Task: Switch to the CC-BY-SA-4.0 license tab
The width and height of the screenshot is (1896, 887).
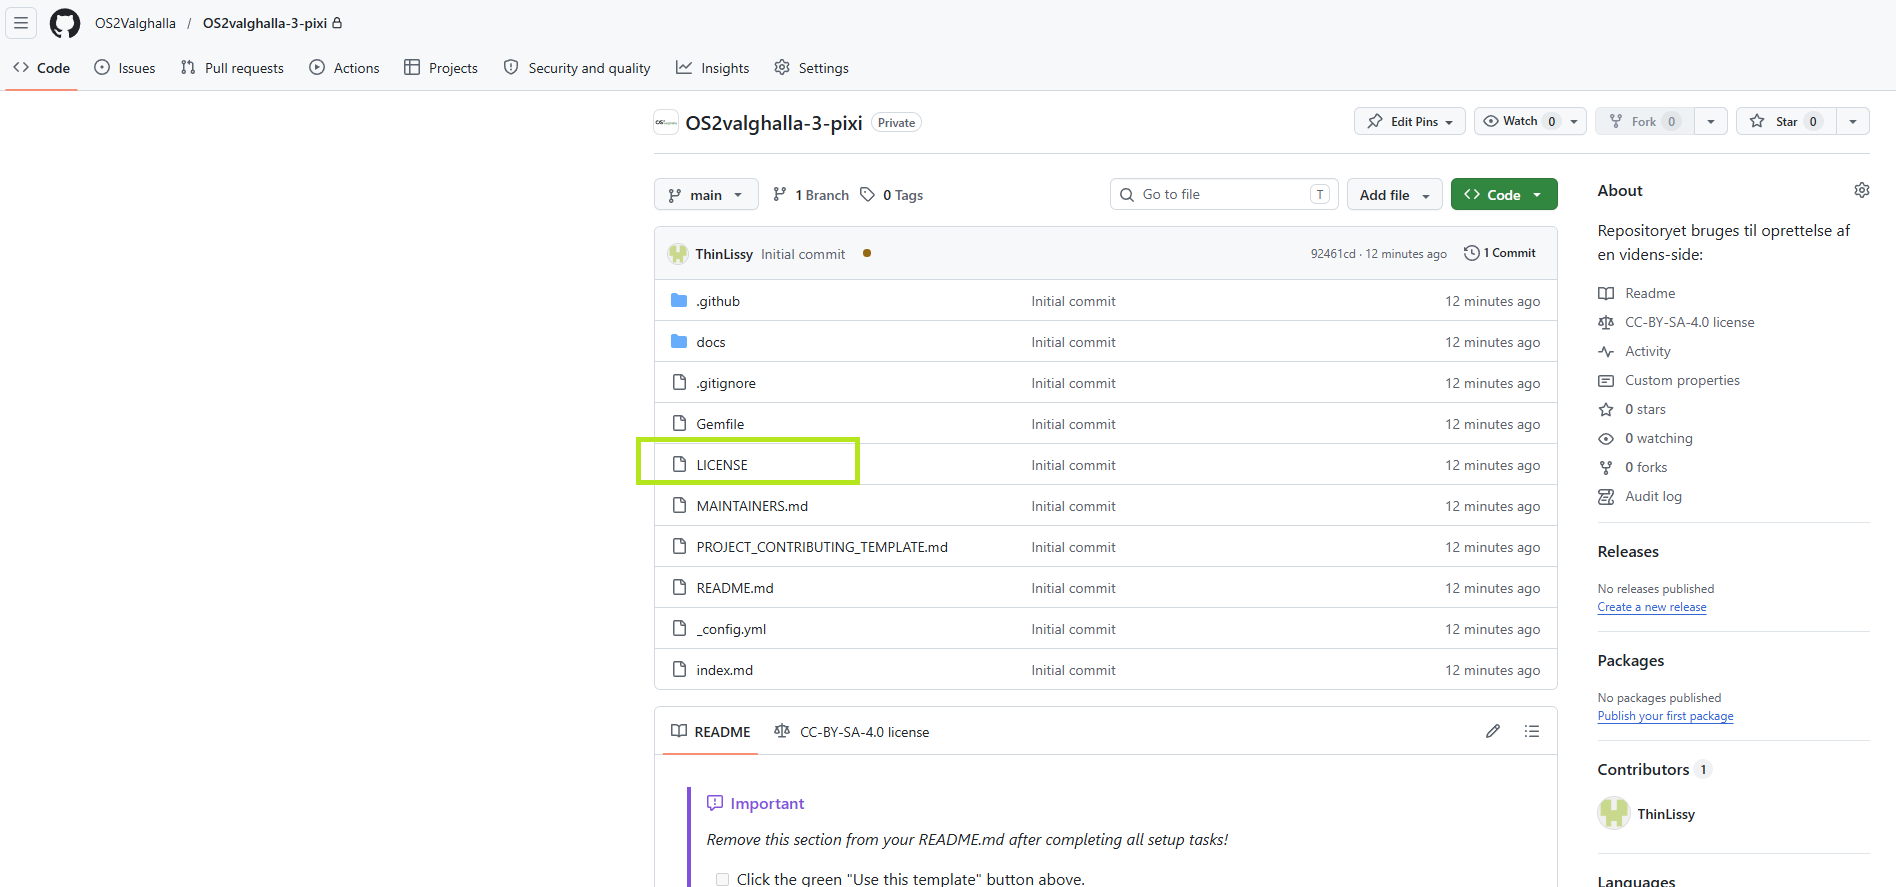Action: click(852, 732)
